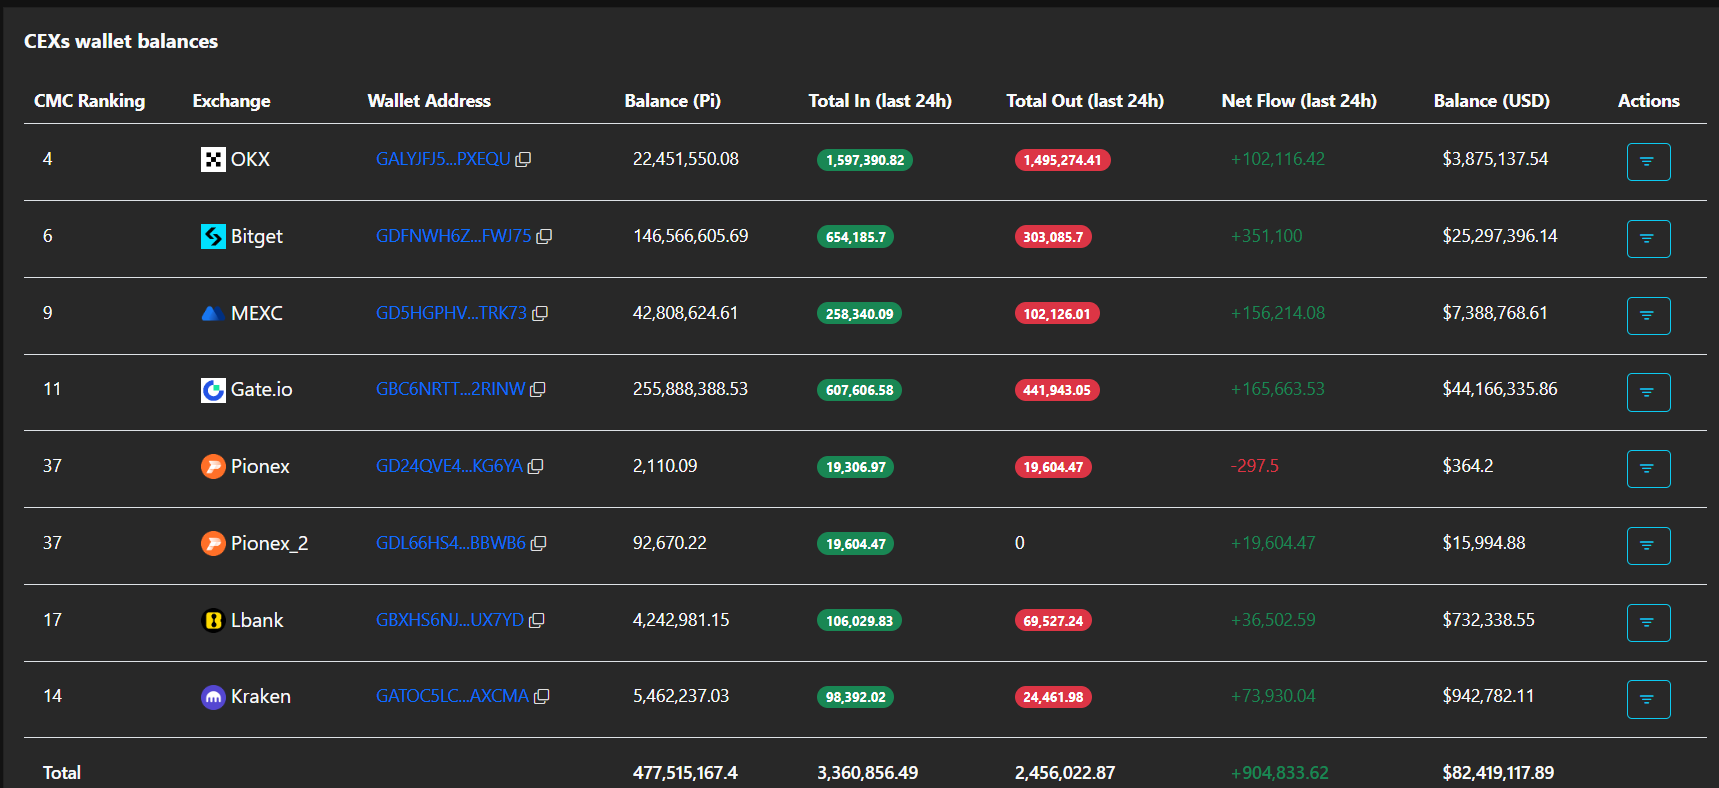Copy the Kraken wallet address

pyautogui.click(x=542, y=696)
